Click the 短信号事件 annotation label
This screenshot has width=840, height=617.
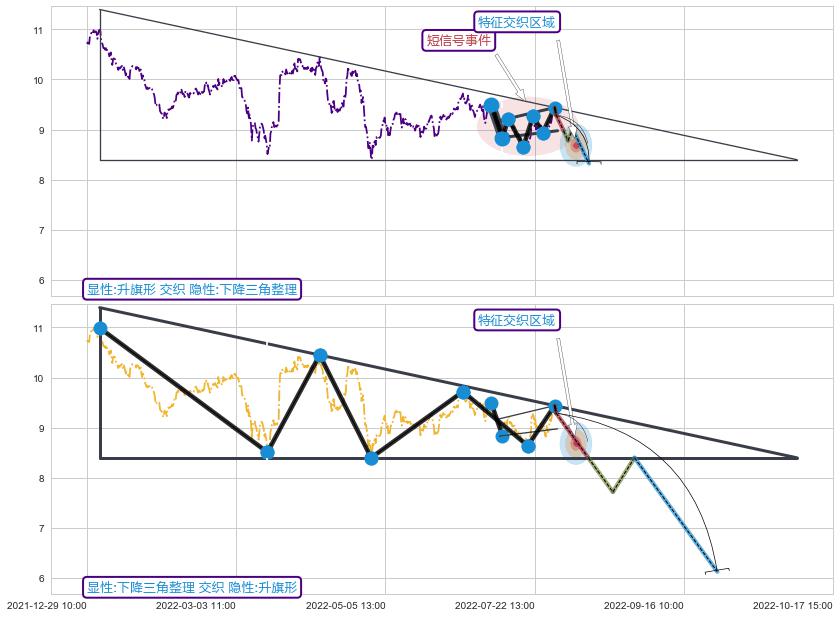459,40
